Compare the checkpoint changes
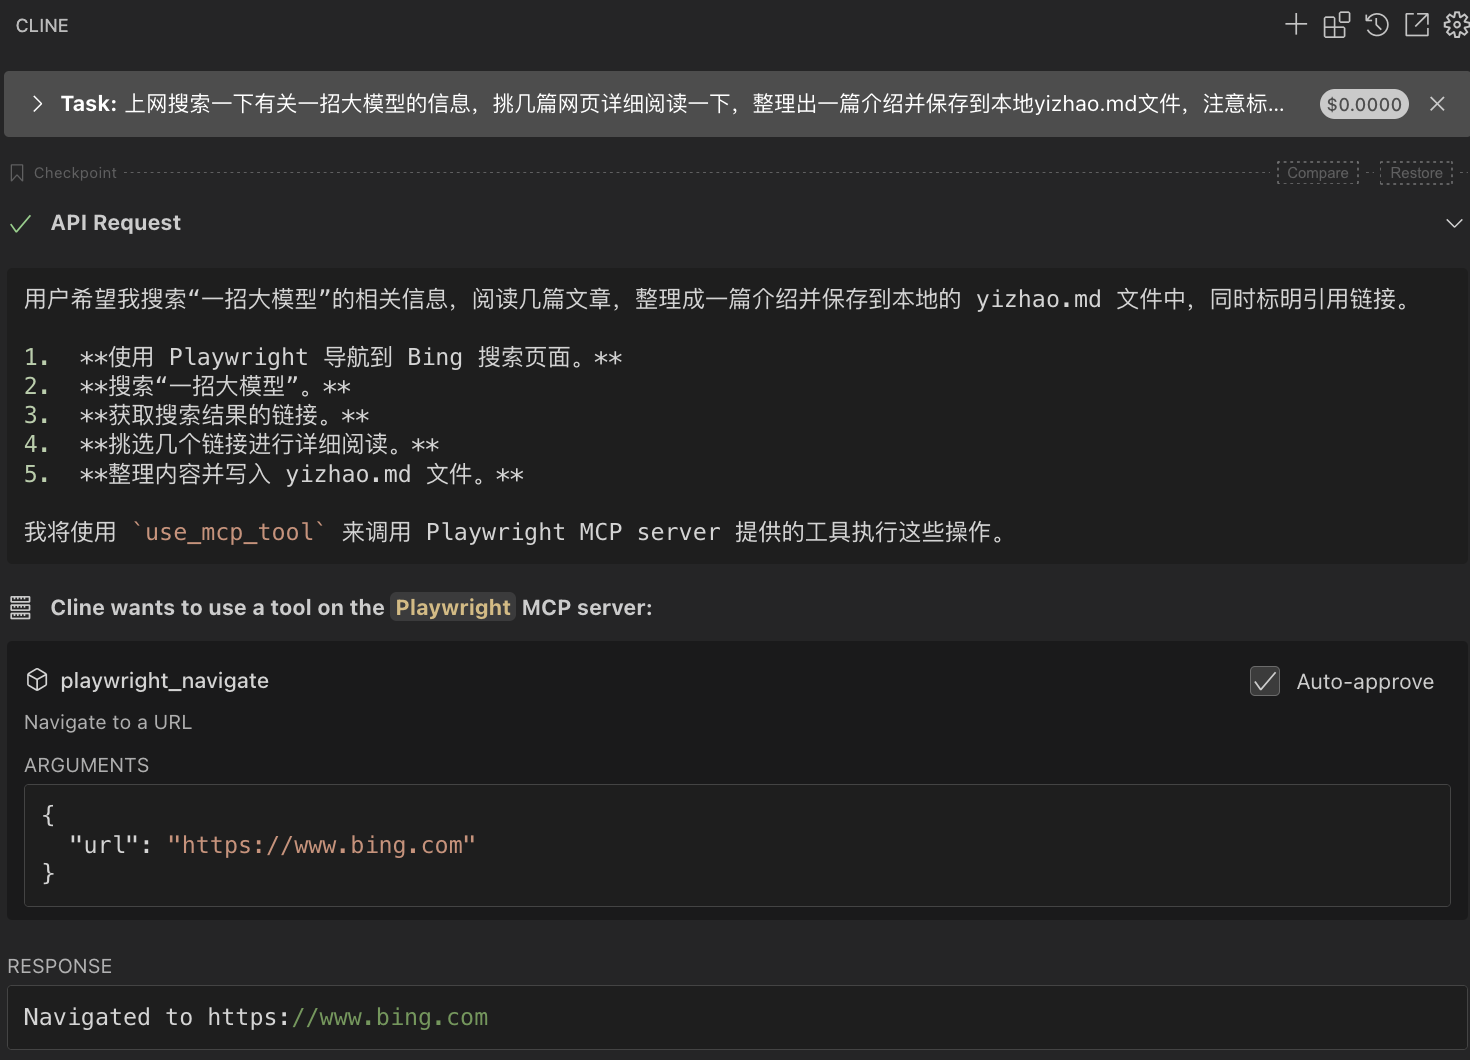 coord(1318,173)
